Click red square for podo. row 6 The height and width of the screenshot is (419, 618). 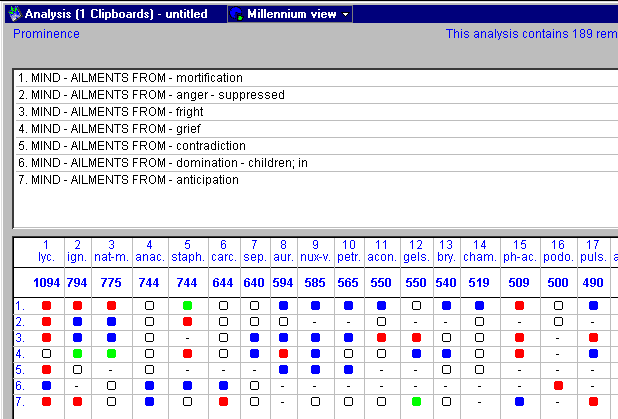tap(558, 385)
